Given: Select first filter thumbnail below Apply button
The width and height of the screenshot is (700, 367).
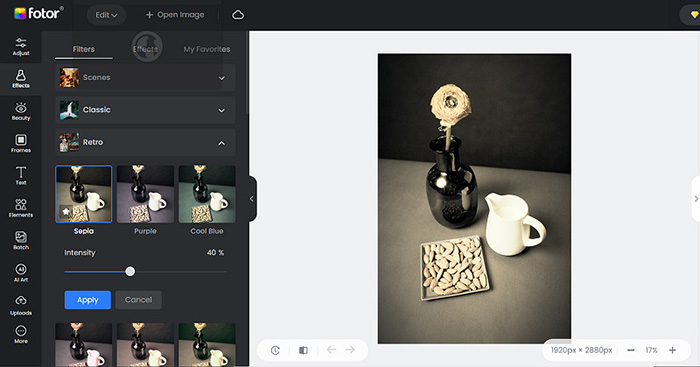Looking at the screenshot, I should click(x=83, y=344).
